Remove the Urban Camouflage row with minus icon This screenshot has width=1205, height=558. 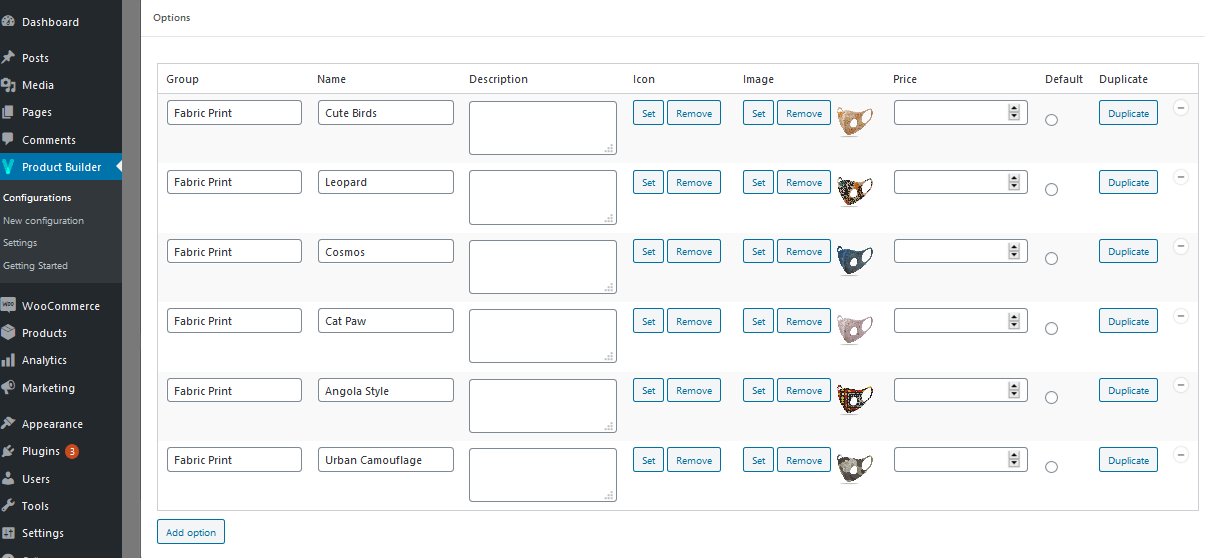[x=1180, y=455]
